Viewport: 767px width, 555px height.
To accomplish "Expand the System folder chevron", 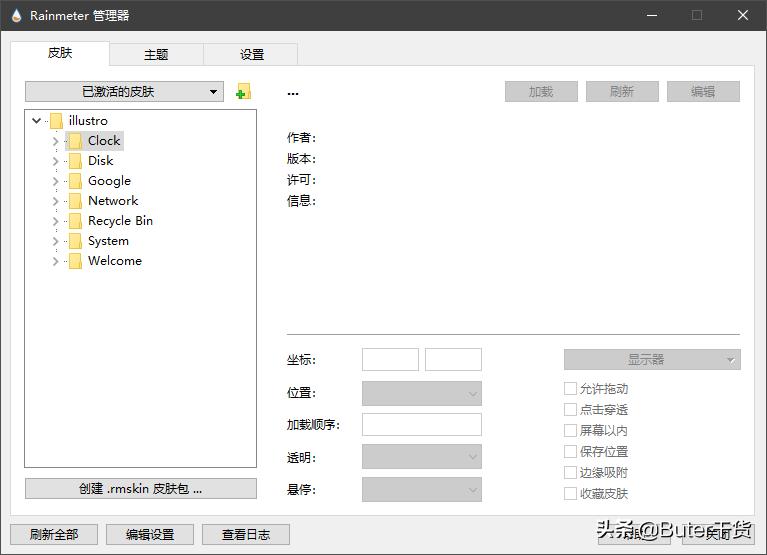I will click(x=55, y=242).
